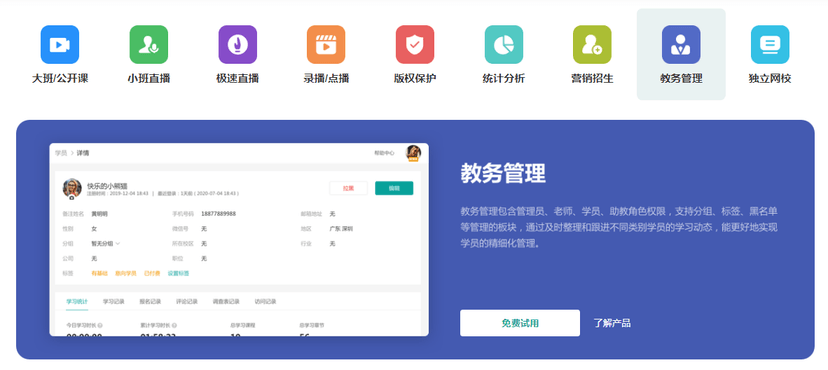Select the 版权保护 red shield icon
This screenshot has height=370, width=828.
415,44
